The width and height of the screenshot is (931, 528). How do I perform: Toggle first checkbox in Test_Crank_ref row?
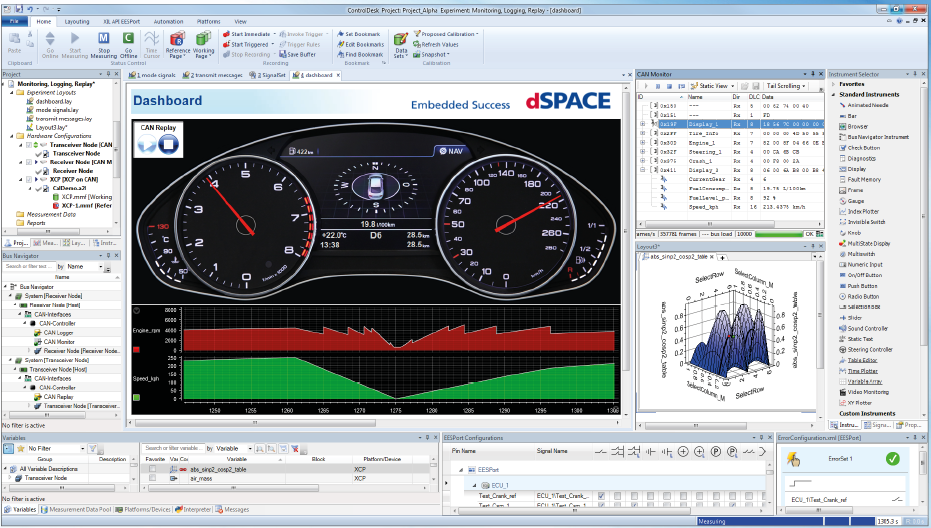click(x=601, y=496)
